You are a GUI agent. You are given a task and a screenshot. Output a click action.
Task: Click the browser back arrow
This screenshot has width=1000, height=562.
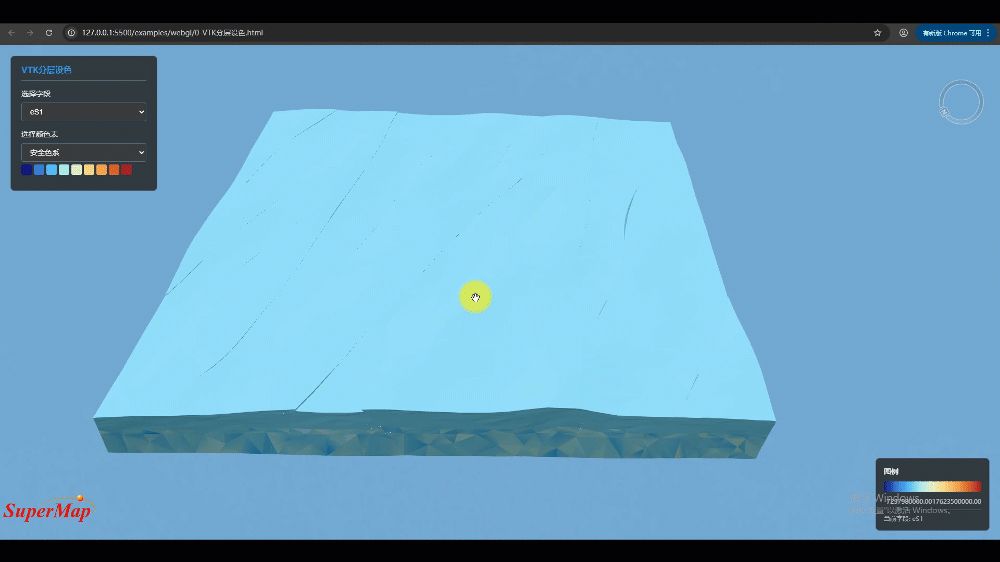coord(11,33)
